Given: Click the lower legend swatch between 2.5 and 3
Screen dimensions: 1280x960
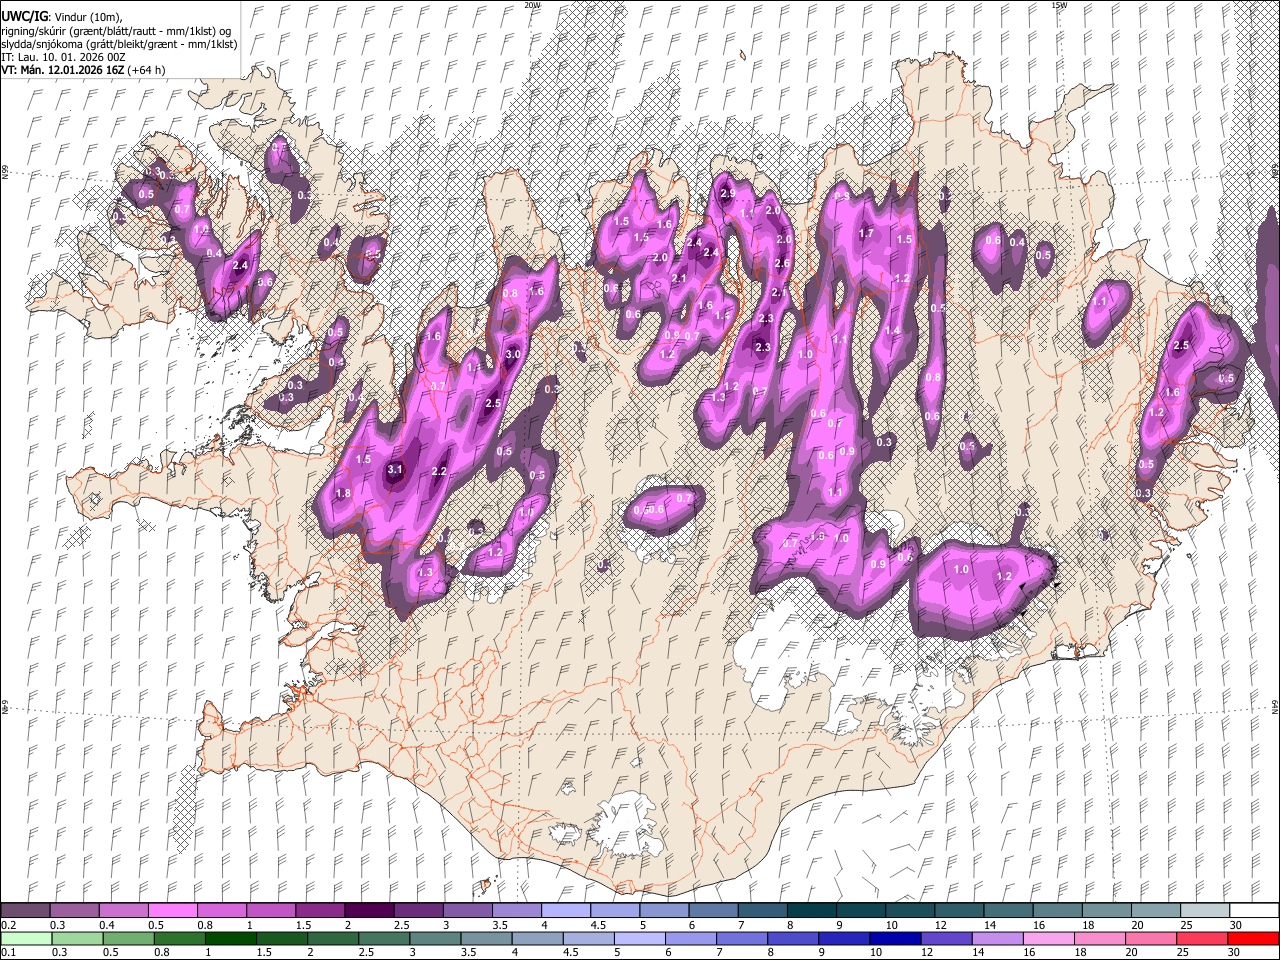Looking at the screenshot, I should coord(384,939).
